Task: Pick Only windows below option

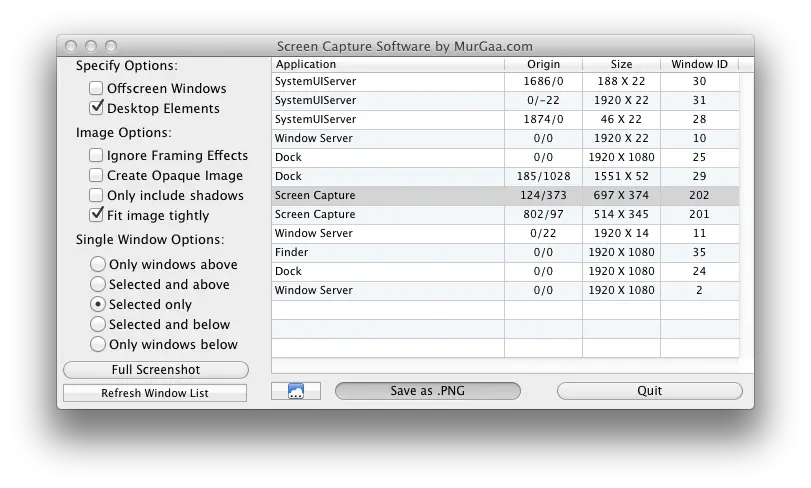Action: (98, 344)
